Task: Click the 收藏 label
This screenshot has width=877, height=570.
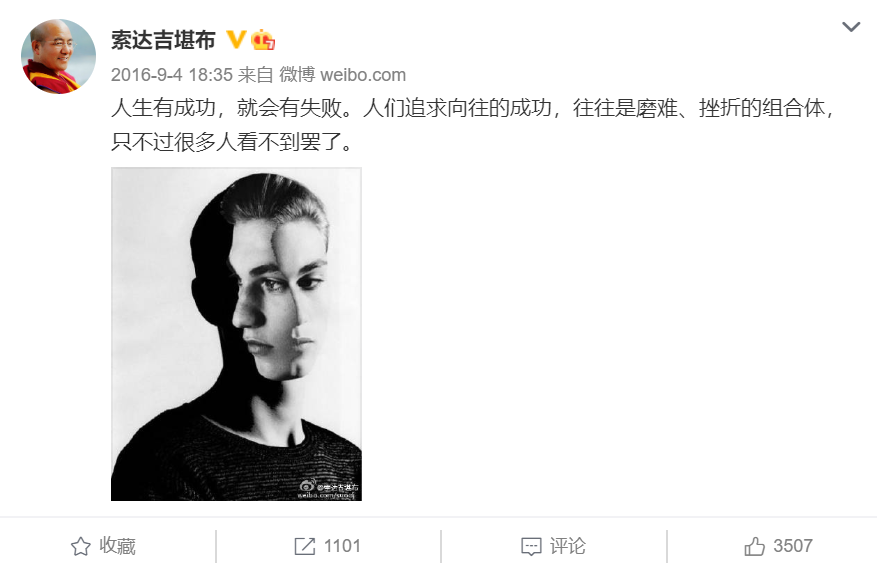Action: pyautogui.click(x=117, y=546)
